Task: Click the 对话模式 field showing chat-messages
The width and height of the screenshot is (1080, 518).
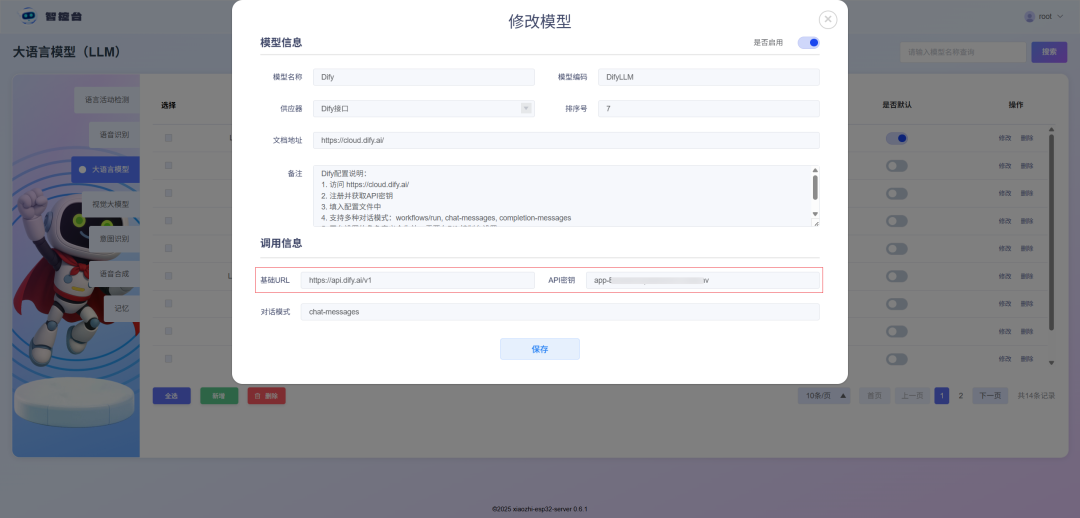Action: coord(560,312)
